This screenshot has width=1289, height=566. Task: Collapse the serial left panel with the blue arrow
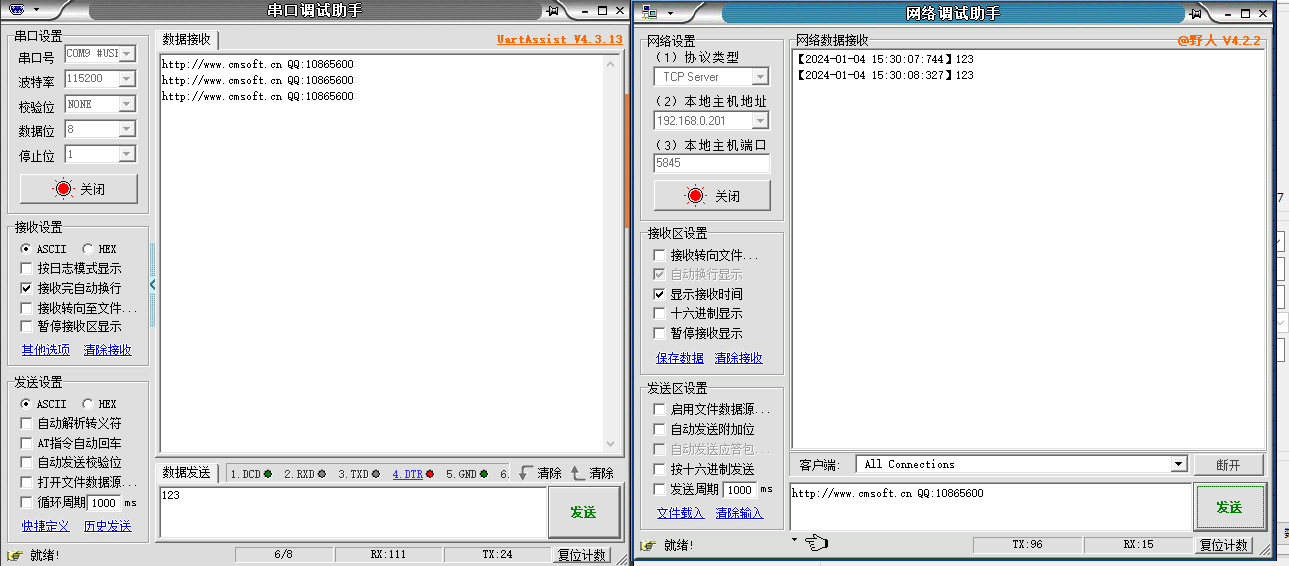(x=152, y=285)
